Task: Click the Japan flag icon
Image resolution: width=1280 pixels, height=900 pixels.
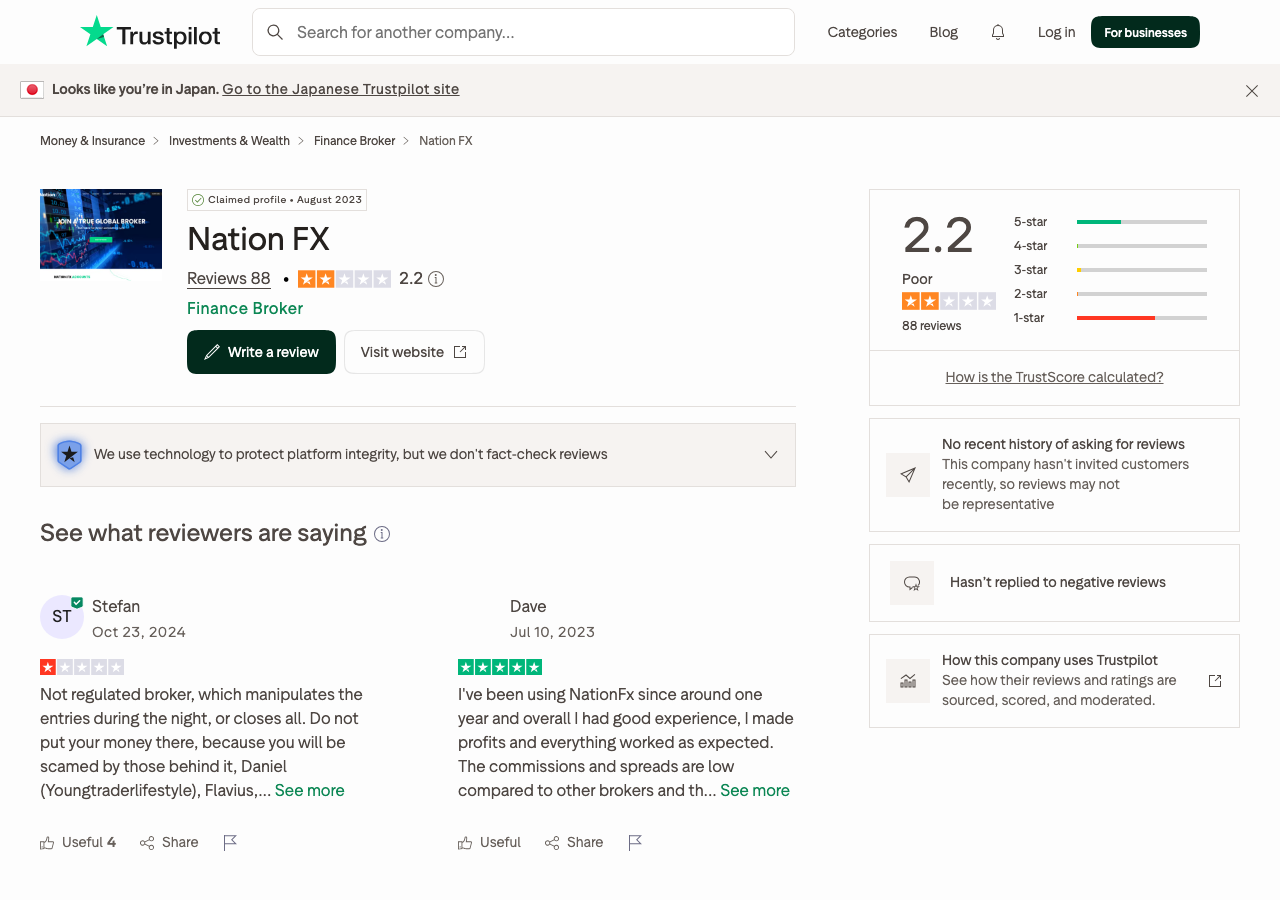Action: [32, 90]
